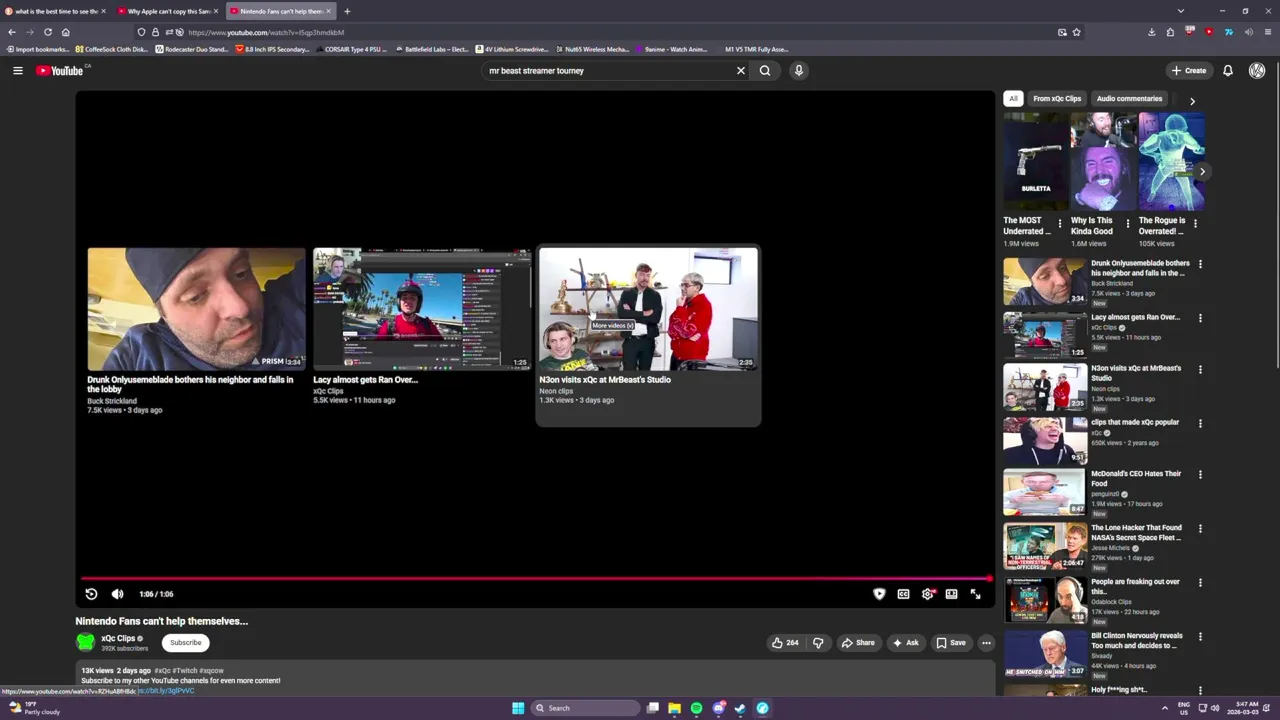
Task: Dislike the video with thumbs down
Action: click(x=818, y=643)
